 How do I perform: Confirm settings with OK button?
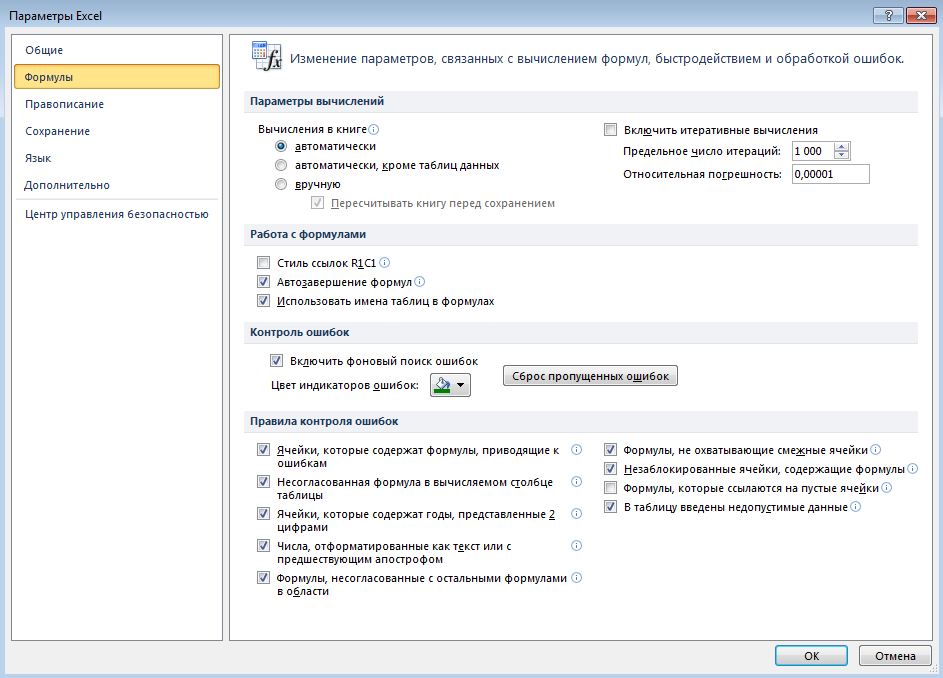[811, 656]
